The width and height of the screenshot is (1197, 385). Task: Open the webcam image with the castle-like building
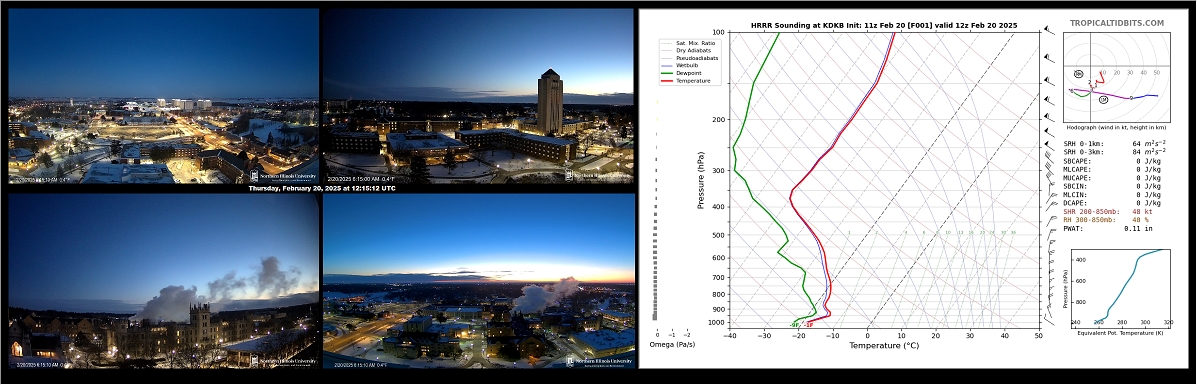(x=163, y=281)
